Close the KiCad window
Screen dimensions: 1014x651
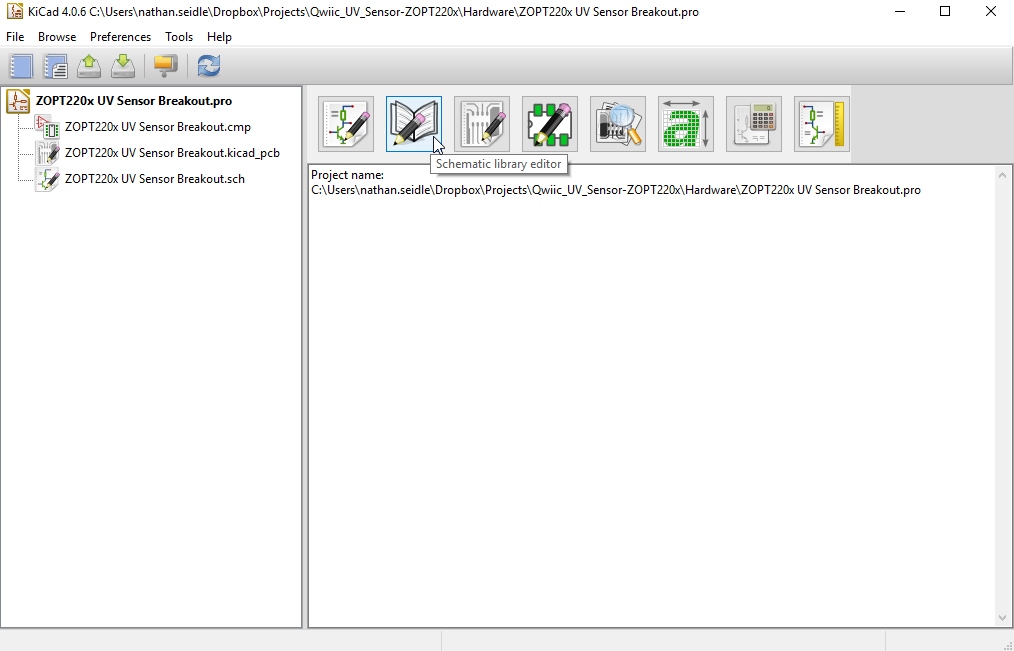pos(991,11)
